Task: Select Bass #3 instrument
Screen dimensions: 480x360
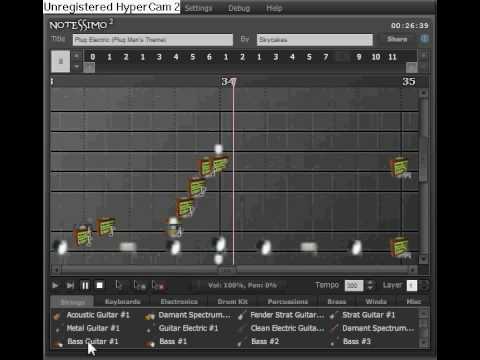Action: click(357, 341)
